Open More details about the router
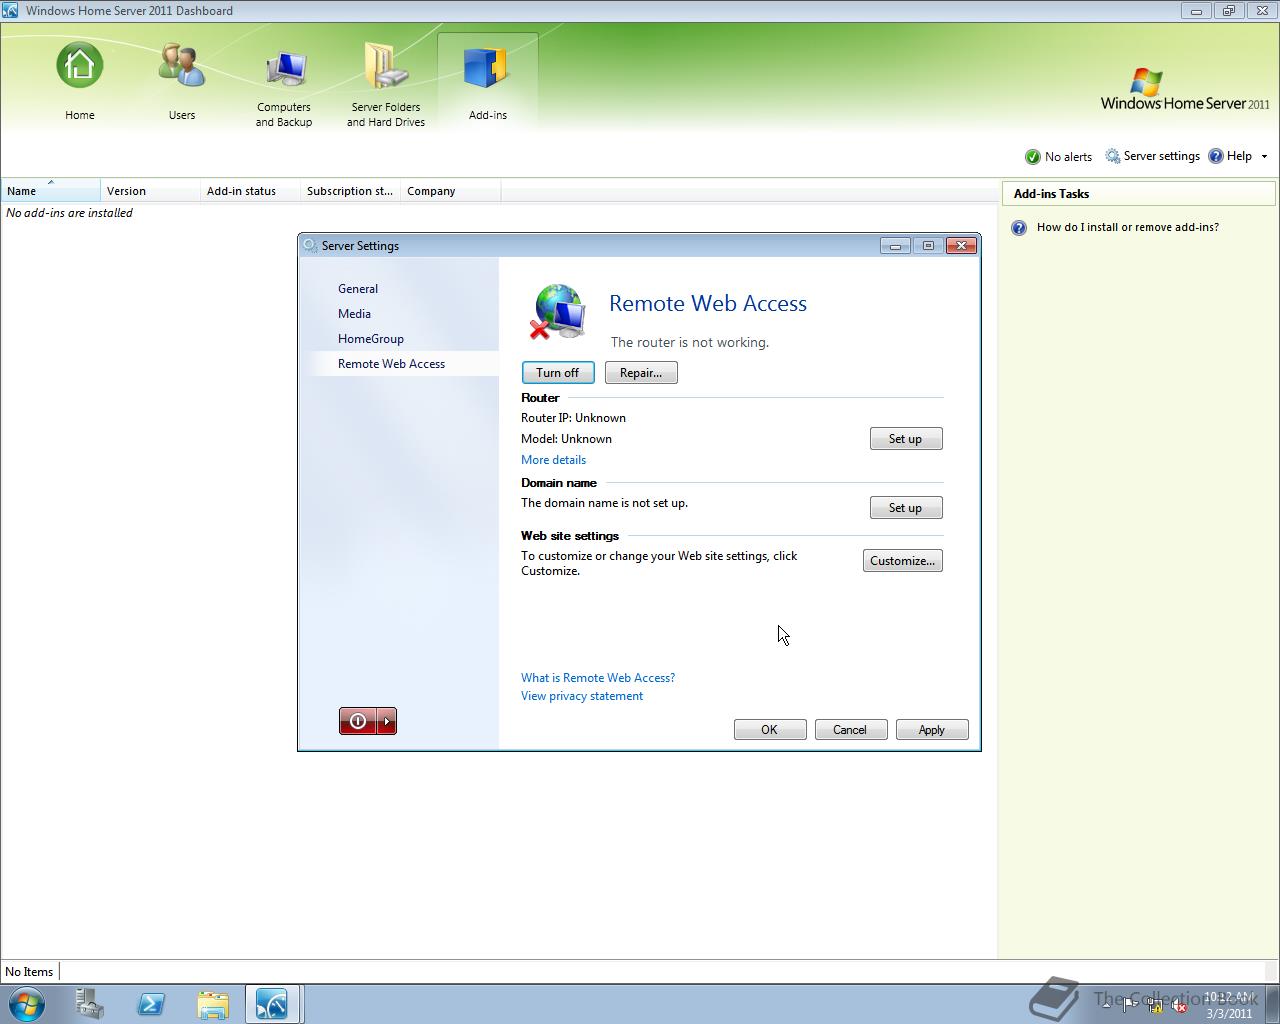The height and width of the screenshot is (1024, 1280). (553, 460)
